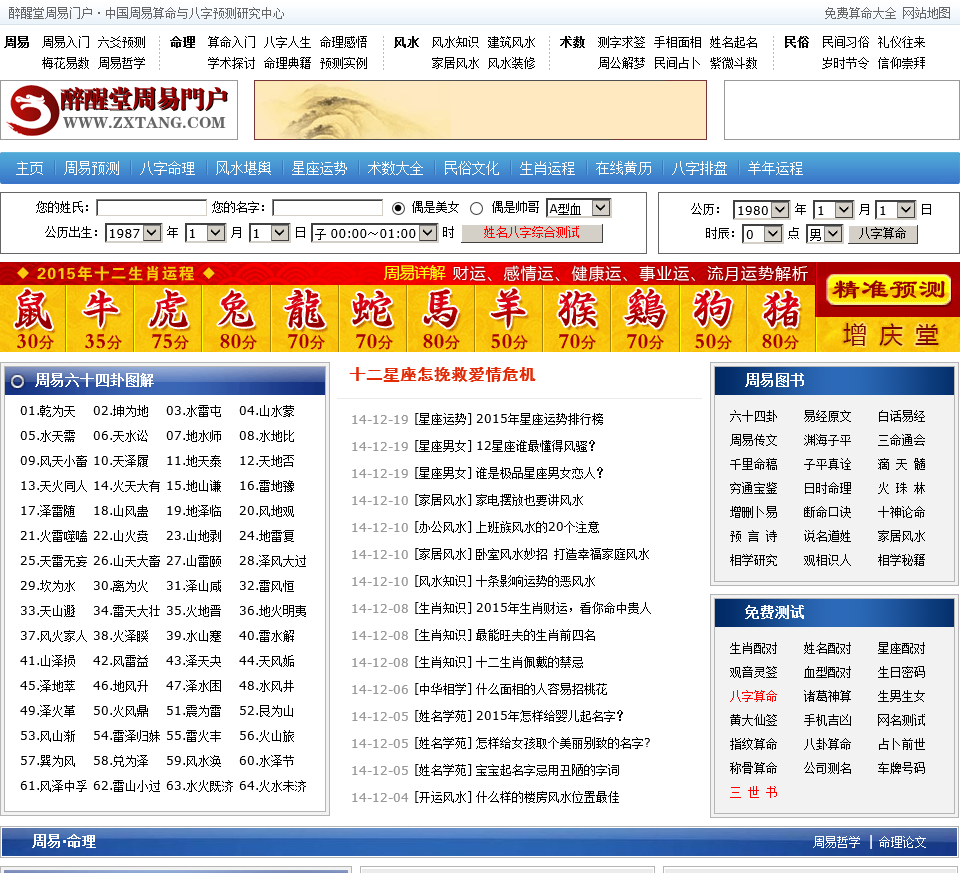Click the 精准预测 banner image
Screen dimensions: 960x873
[887, 291]
